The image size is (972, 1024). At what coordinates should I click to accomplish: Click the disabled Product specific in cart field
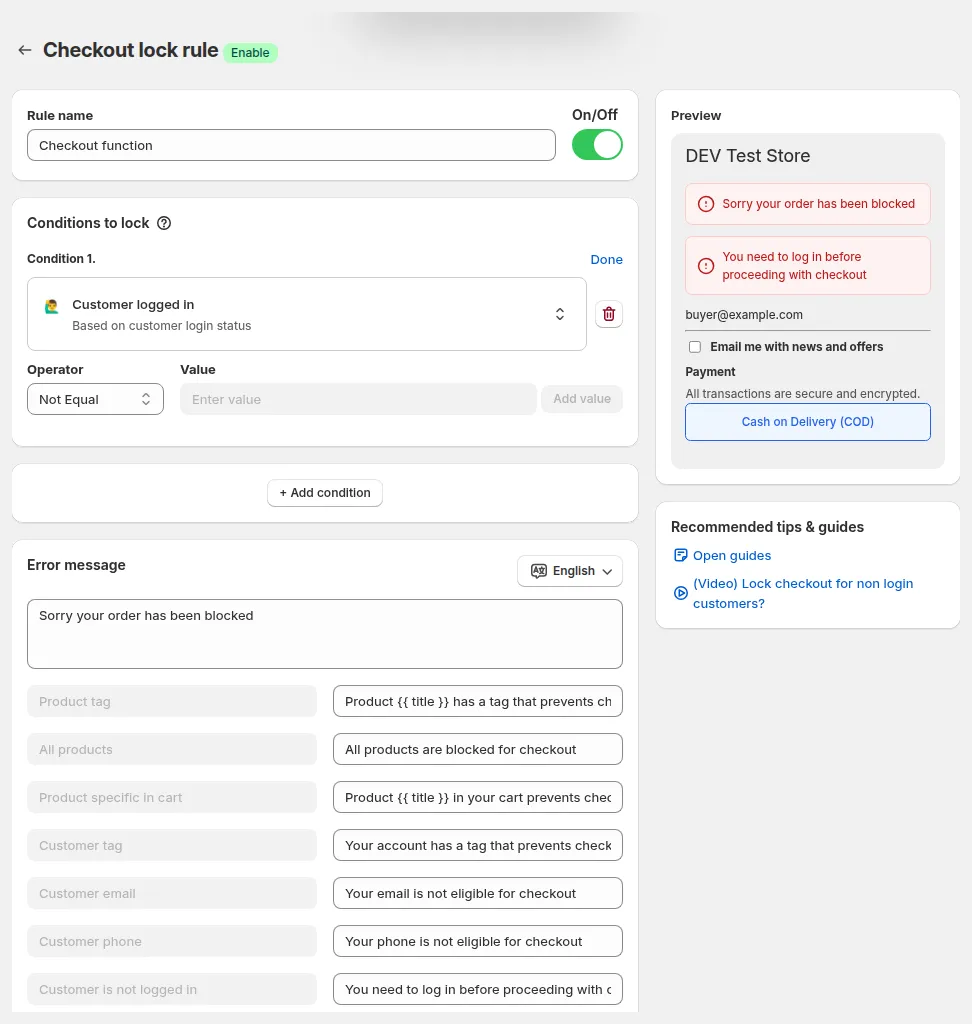(x=172, y=797)
